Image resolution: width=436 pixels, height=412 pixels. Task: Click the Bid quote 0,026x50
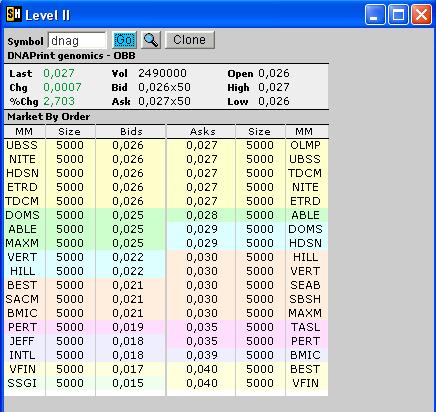tap(164, 87)
